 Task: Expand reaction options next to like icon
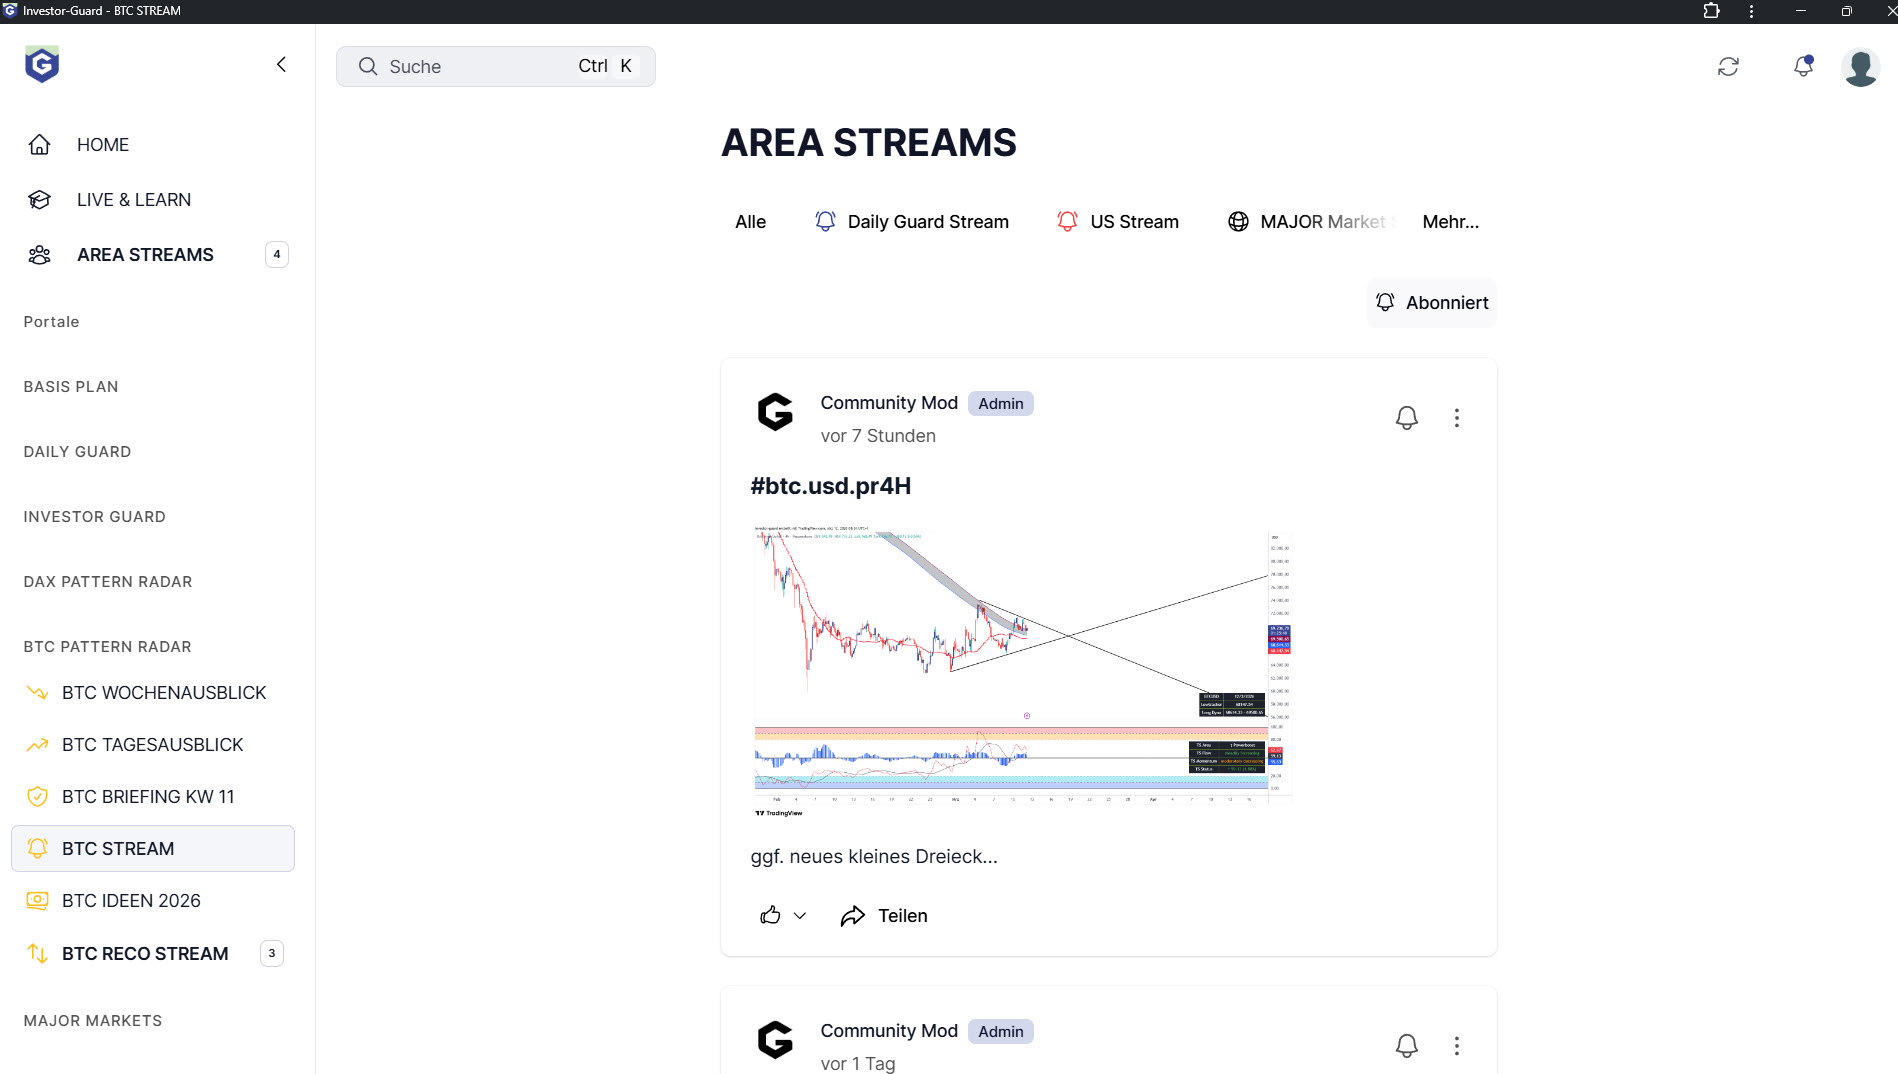[800, 916]
